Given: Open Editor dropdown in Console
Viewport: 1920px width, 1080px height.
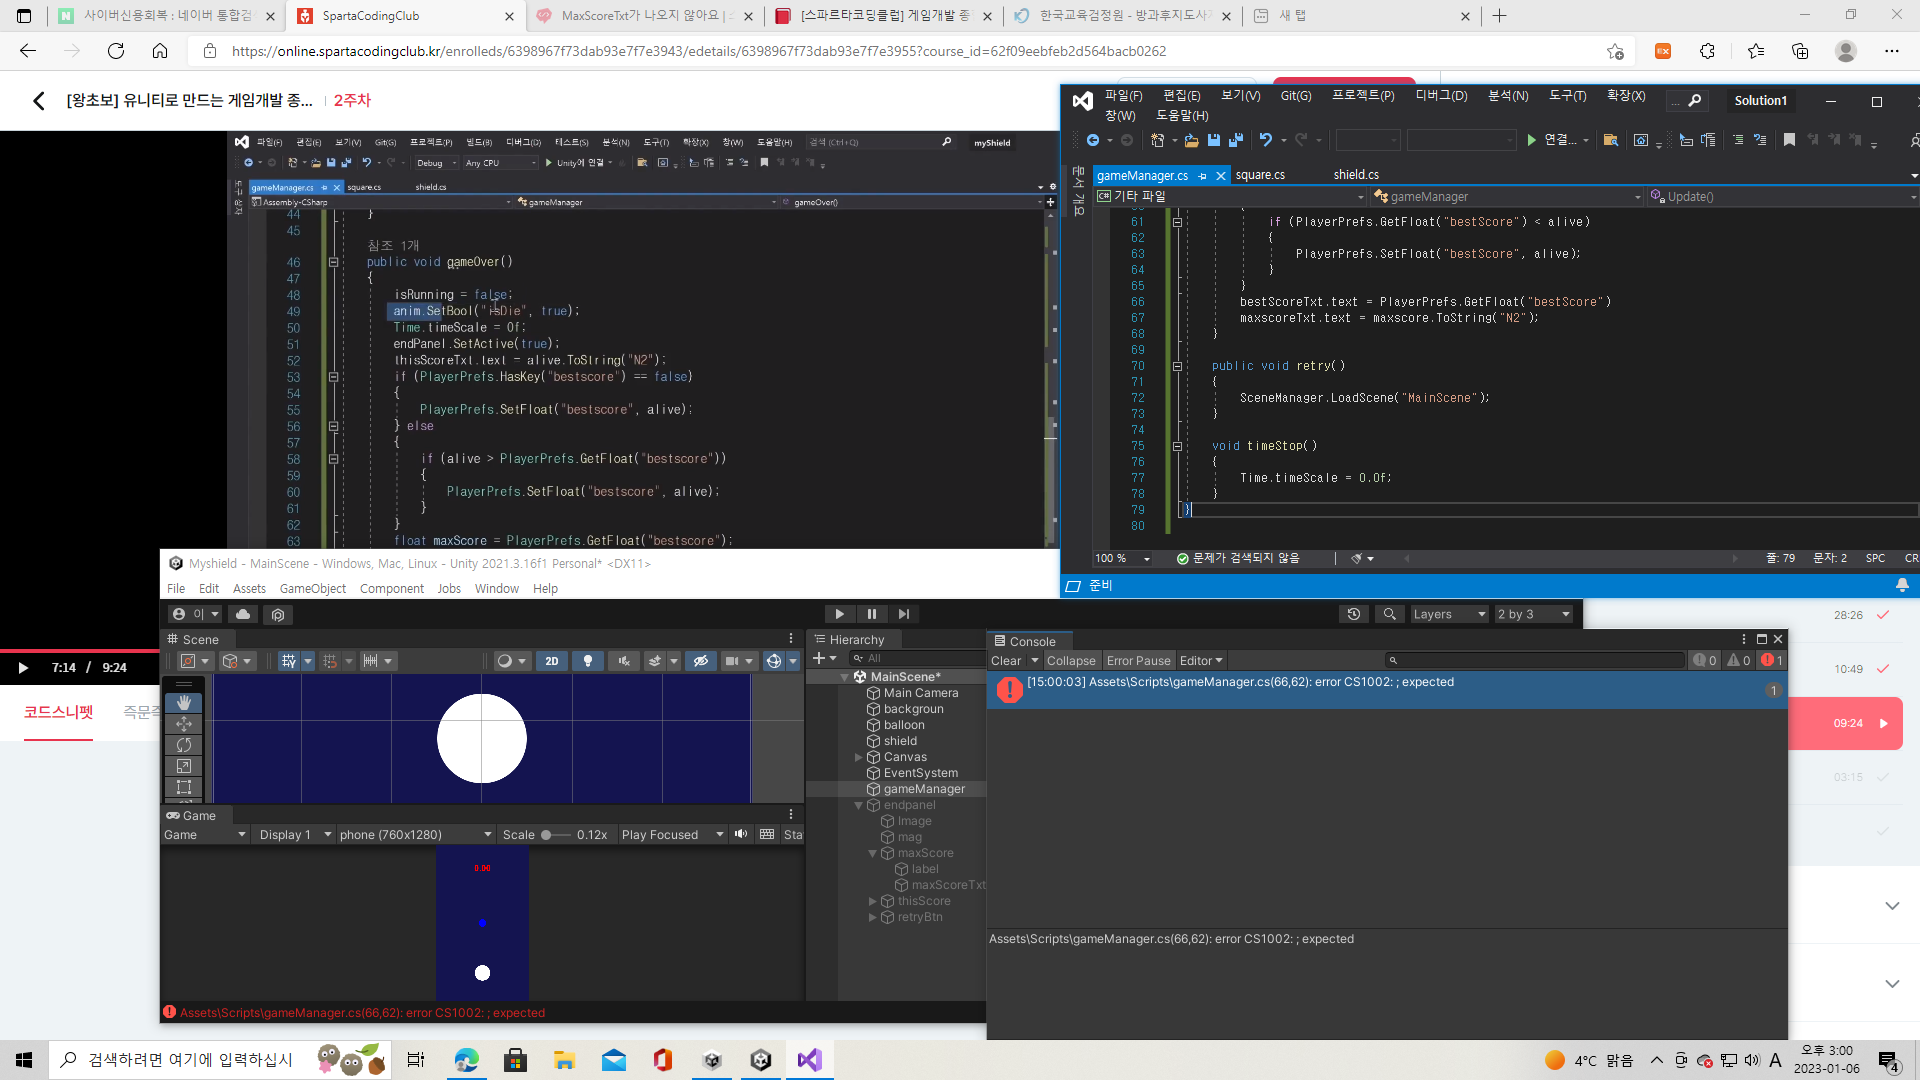Looking at the screenshot, I should point(1201,661).
